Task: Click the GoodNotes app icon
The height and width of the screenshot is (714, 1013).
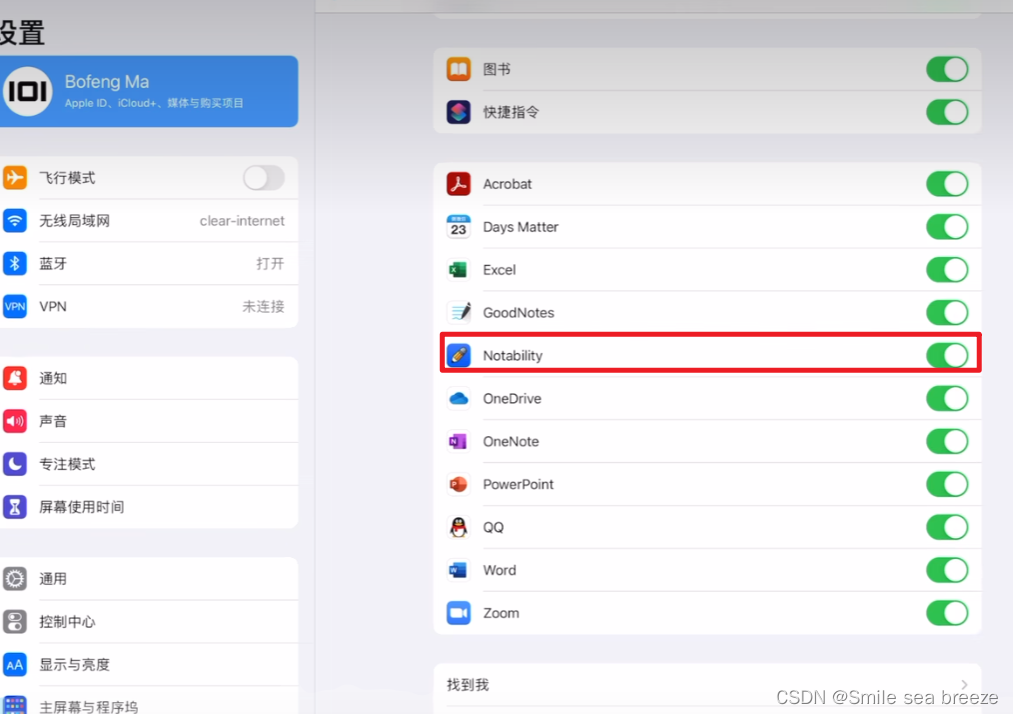Action: pos(459,313)
